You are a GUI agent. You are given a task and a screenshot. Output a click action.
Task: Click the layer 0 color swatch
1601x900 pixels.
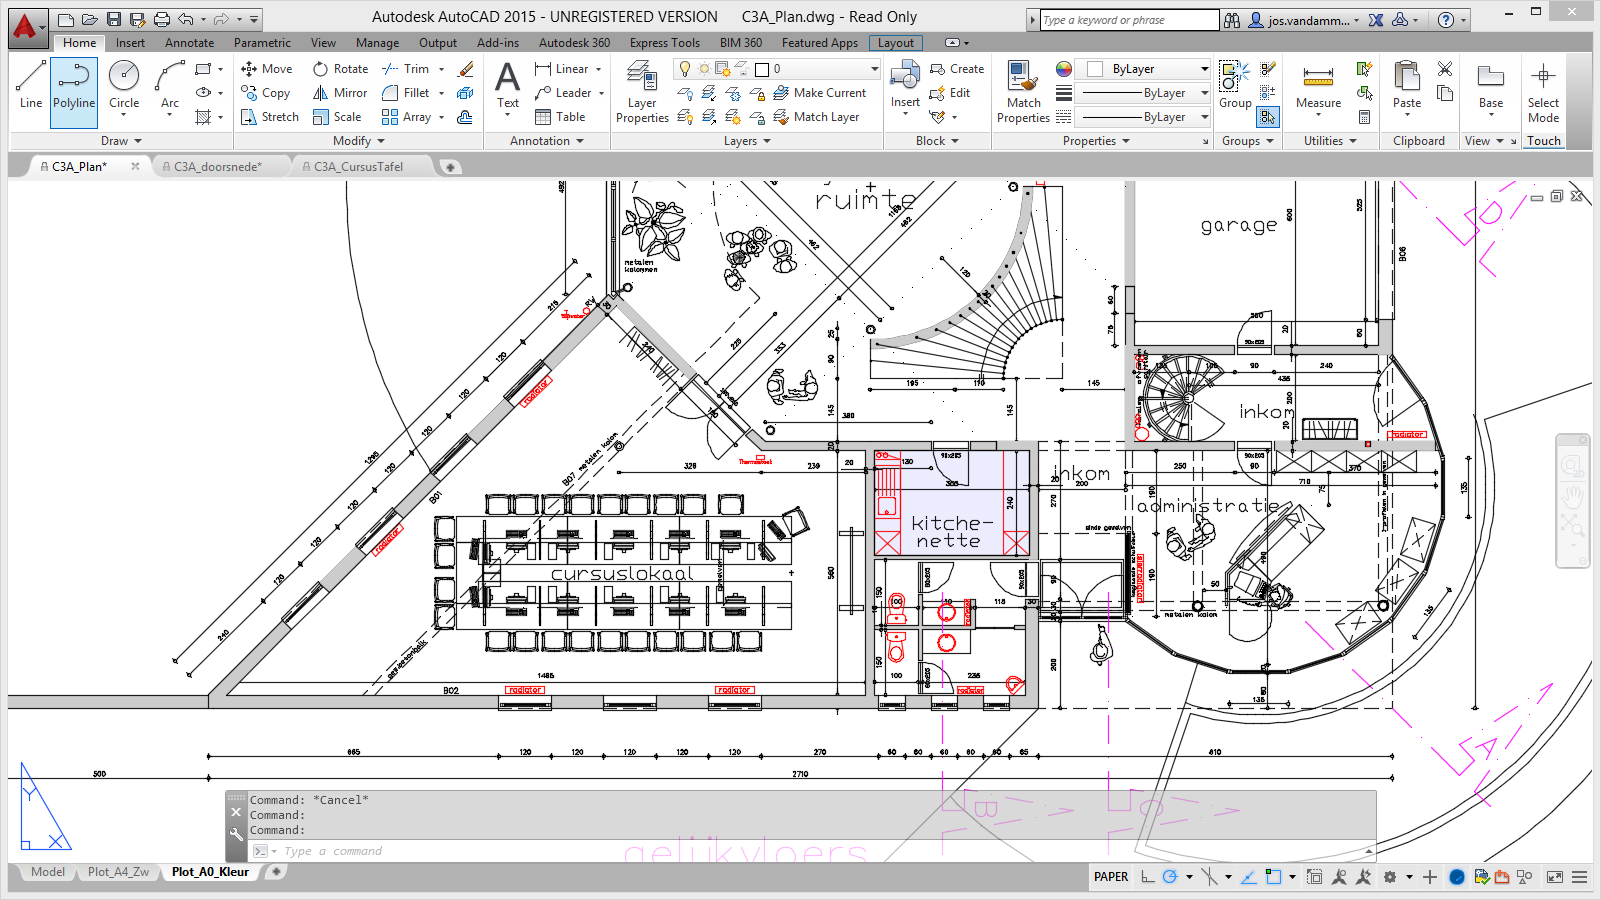pos(762,69)
